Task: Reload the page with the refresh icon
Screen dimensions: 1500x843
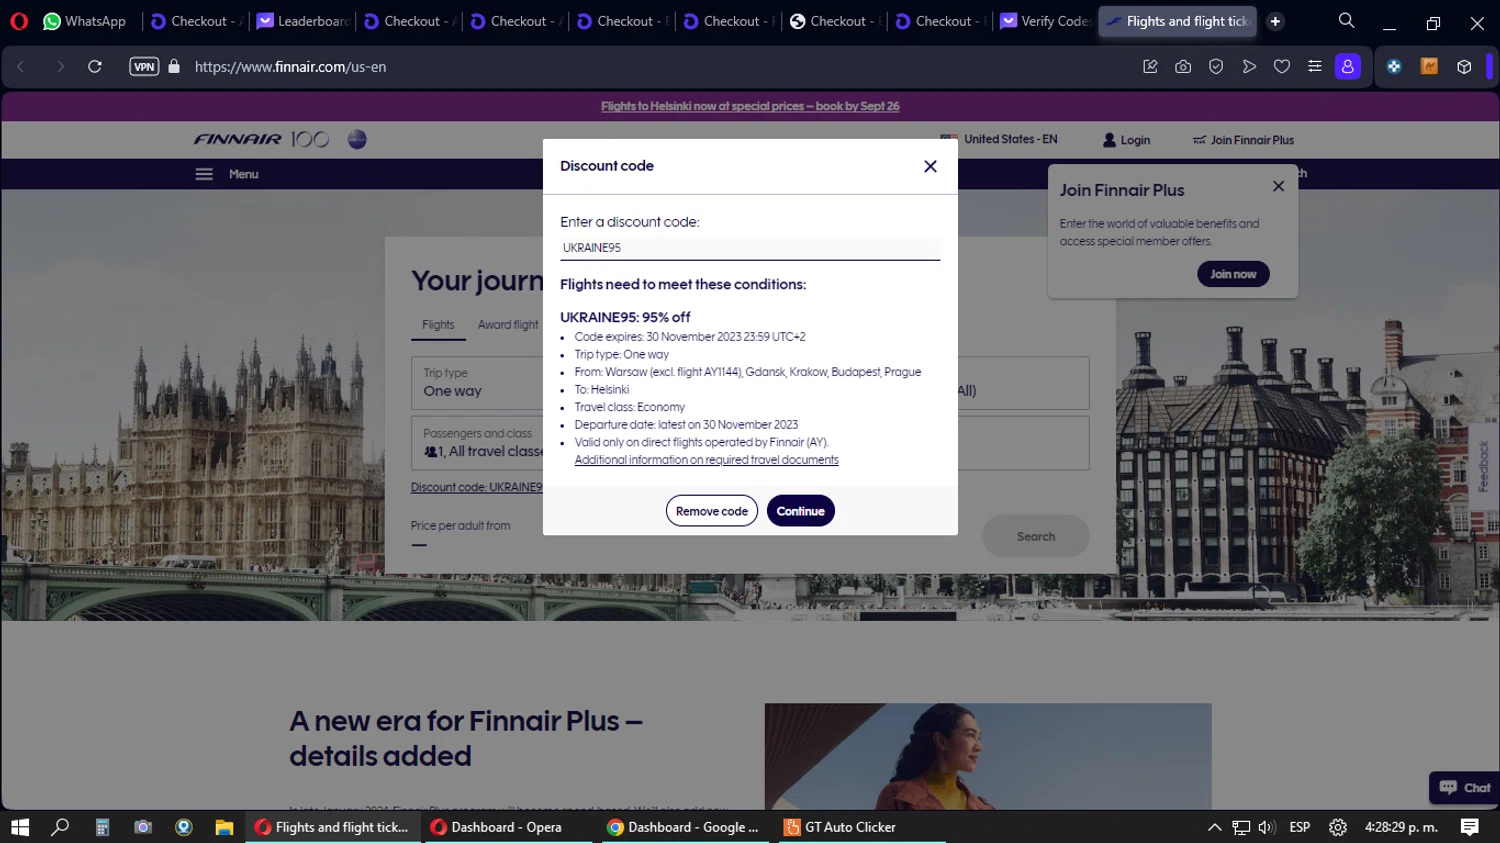Action: point(95,67)
